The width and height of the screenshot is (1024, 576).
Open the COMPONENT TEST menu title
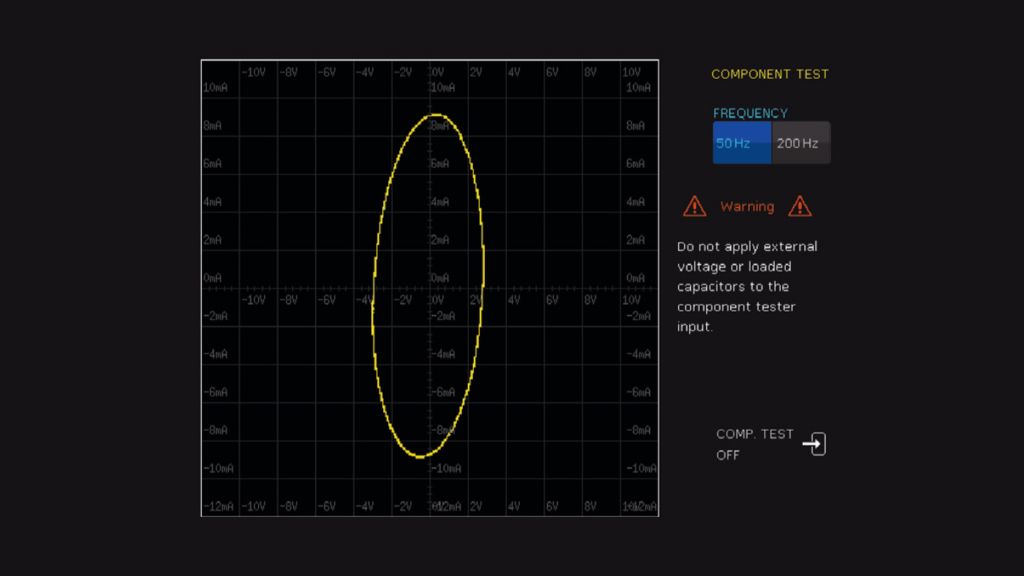(x=769, y=74)
